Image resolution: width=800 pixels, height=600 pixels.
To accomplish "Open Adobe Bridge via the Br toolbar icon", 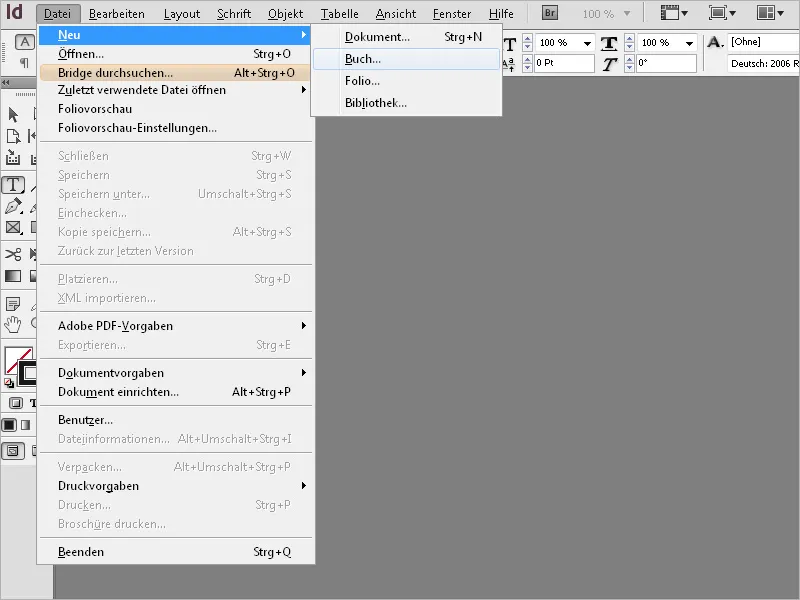I will click(548, 13).
